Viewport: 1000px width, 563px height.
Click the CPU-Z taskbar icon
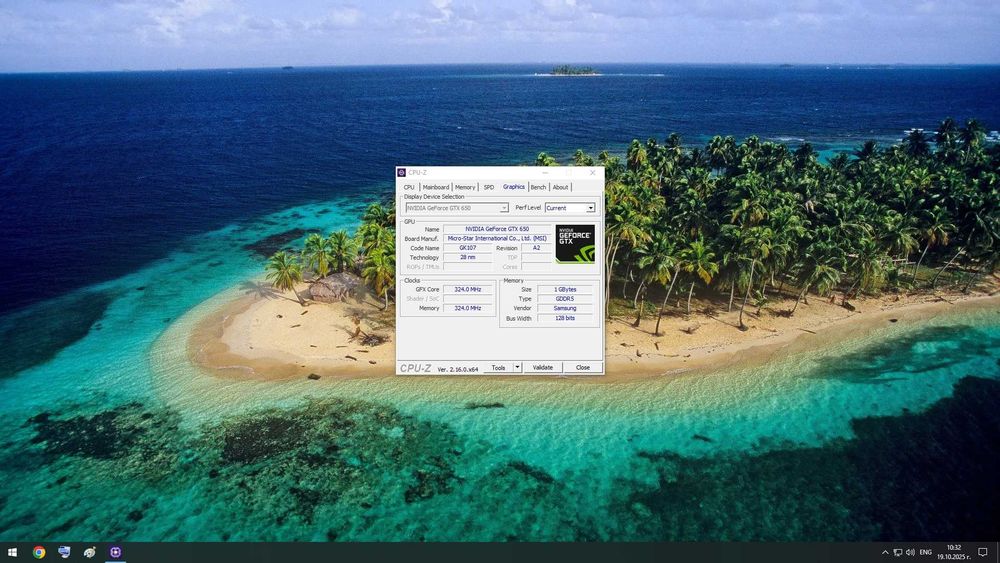pyautogui.click(x=115, y=552)
